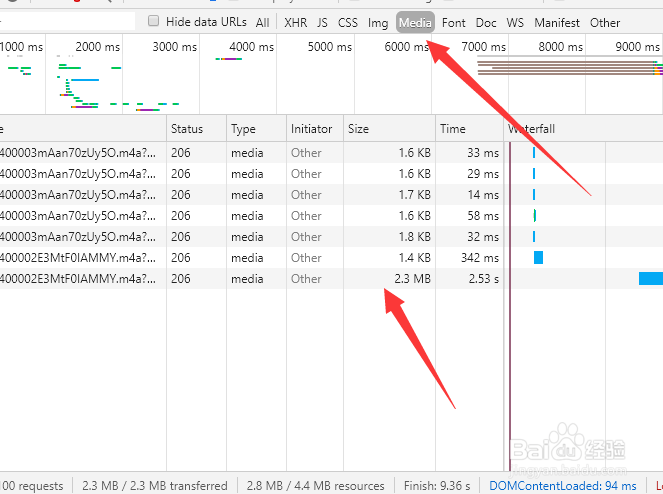The image size is (663, 494).
Task: Open the 400002E3MtF0IAMMY.m4a request sized 1.4 KB
Action: 78,258
